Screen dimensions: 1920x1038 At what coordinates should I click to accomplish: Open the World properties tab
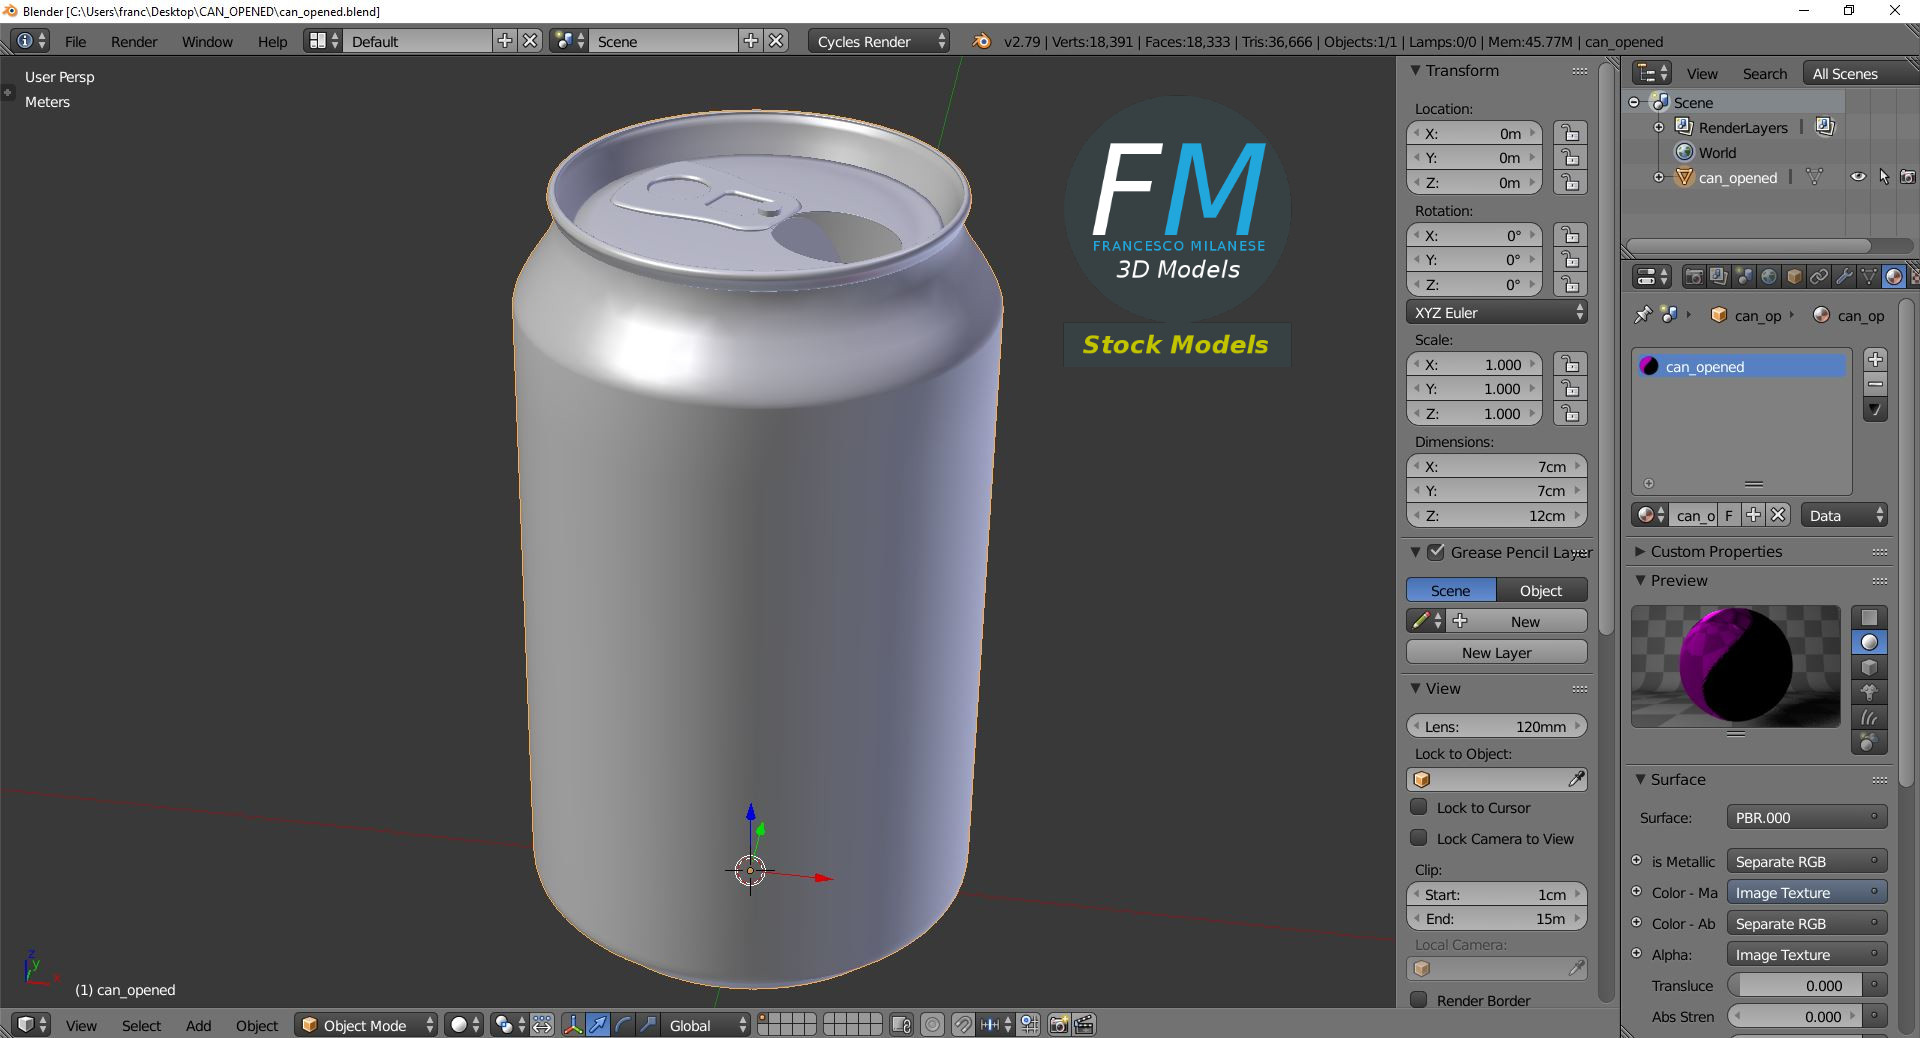click(x=1770, y=277)
